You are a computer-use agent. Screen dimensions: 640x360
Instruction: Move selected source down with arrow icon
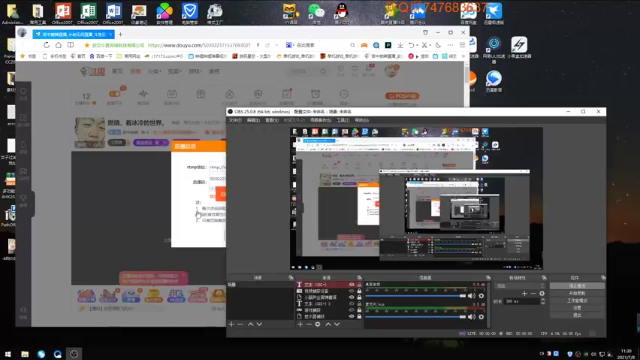tap(337, 324)
